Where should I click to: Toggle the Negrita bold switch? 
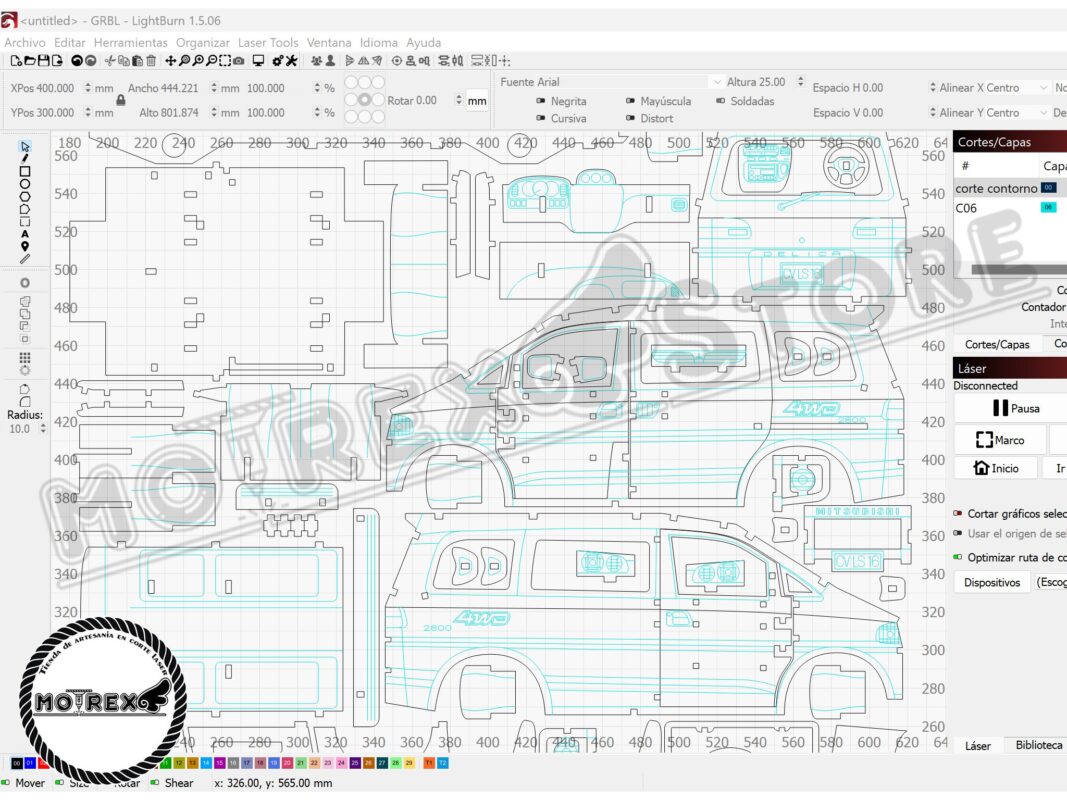pos(541,101)
